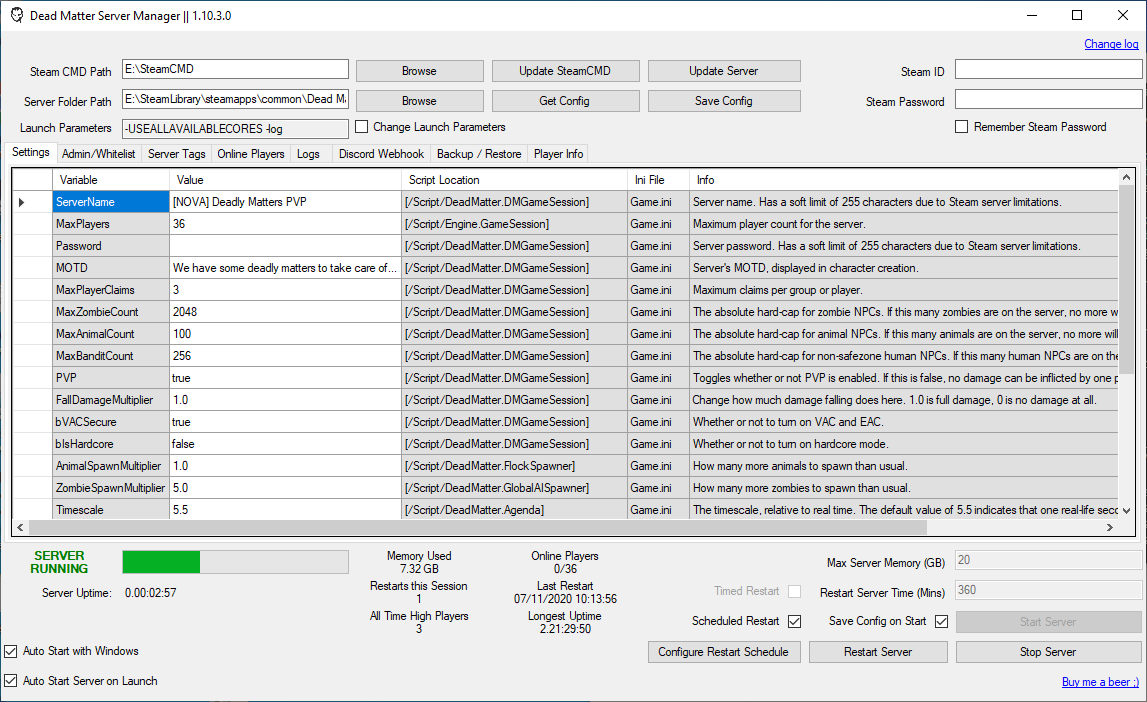Enable Change Launch Parameters

click(x=362, y=127)
